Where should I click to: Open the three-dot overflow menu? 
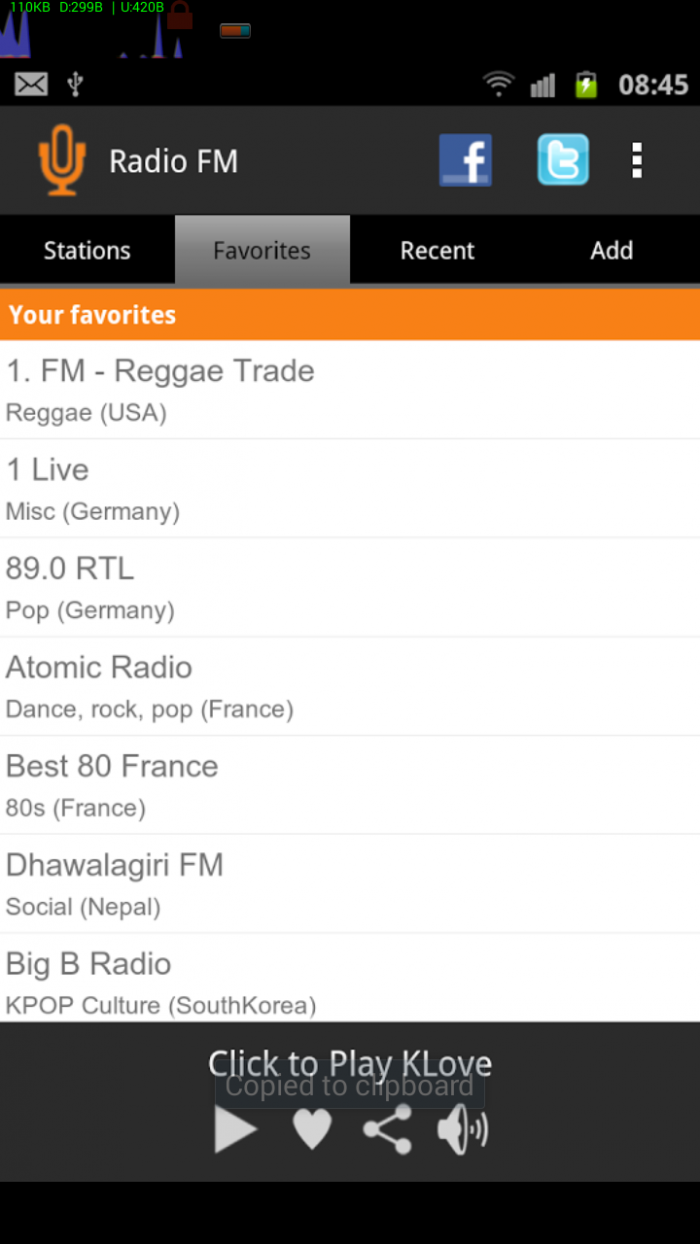637,160
